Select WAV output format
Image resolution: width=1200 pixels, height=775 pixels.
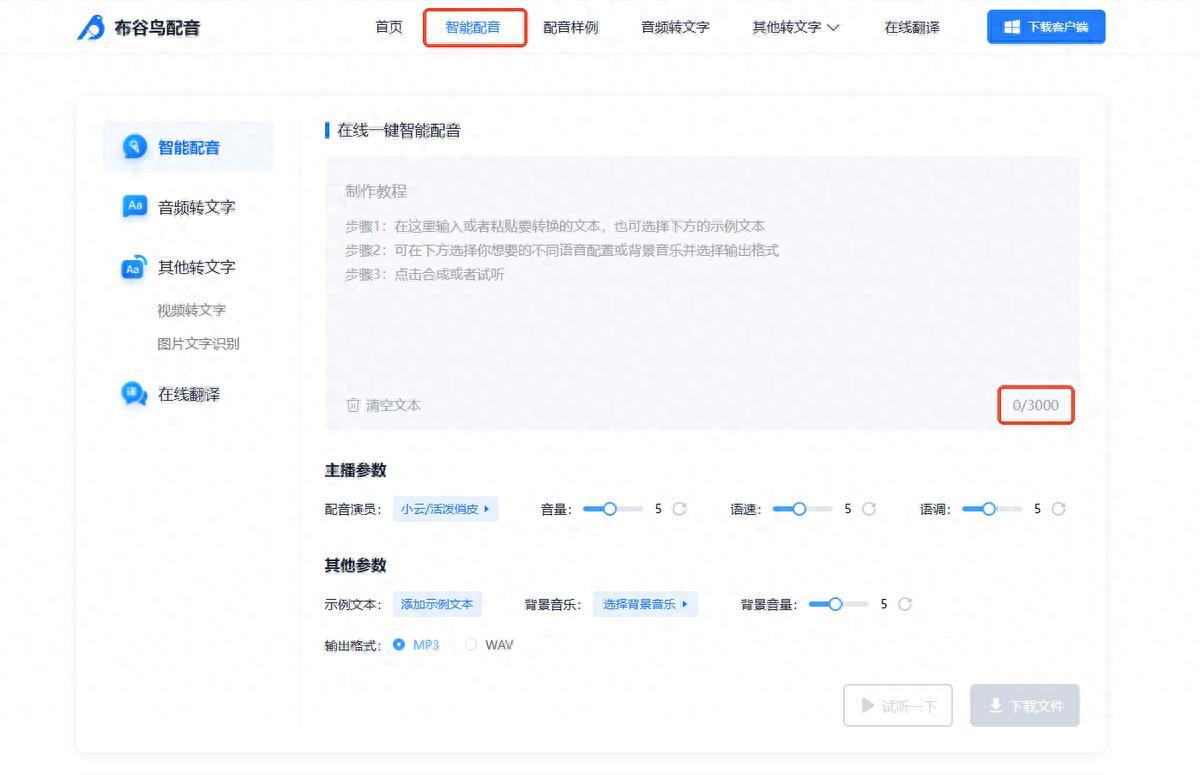(x=471, y=645)
